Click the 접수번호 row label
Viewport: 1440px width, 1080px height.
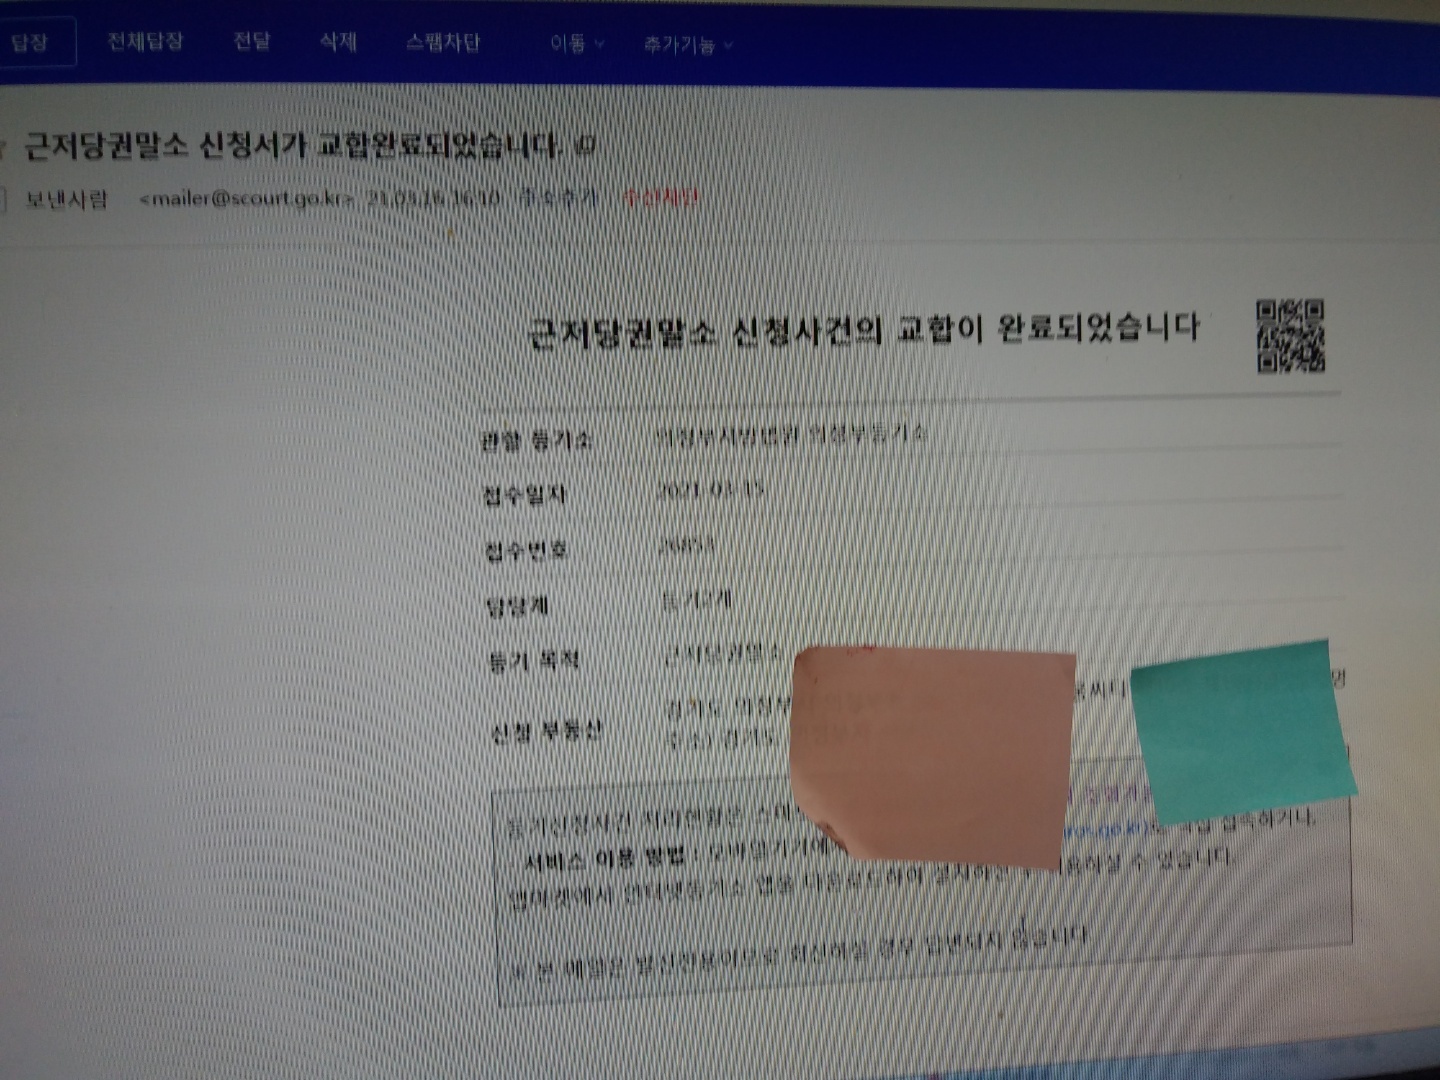coord(526,550)
